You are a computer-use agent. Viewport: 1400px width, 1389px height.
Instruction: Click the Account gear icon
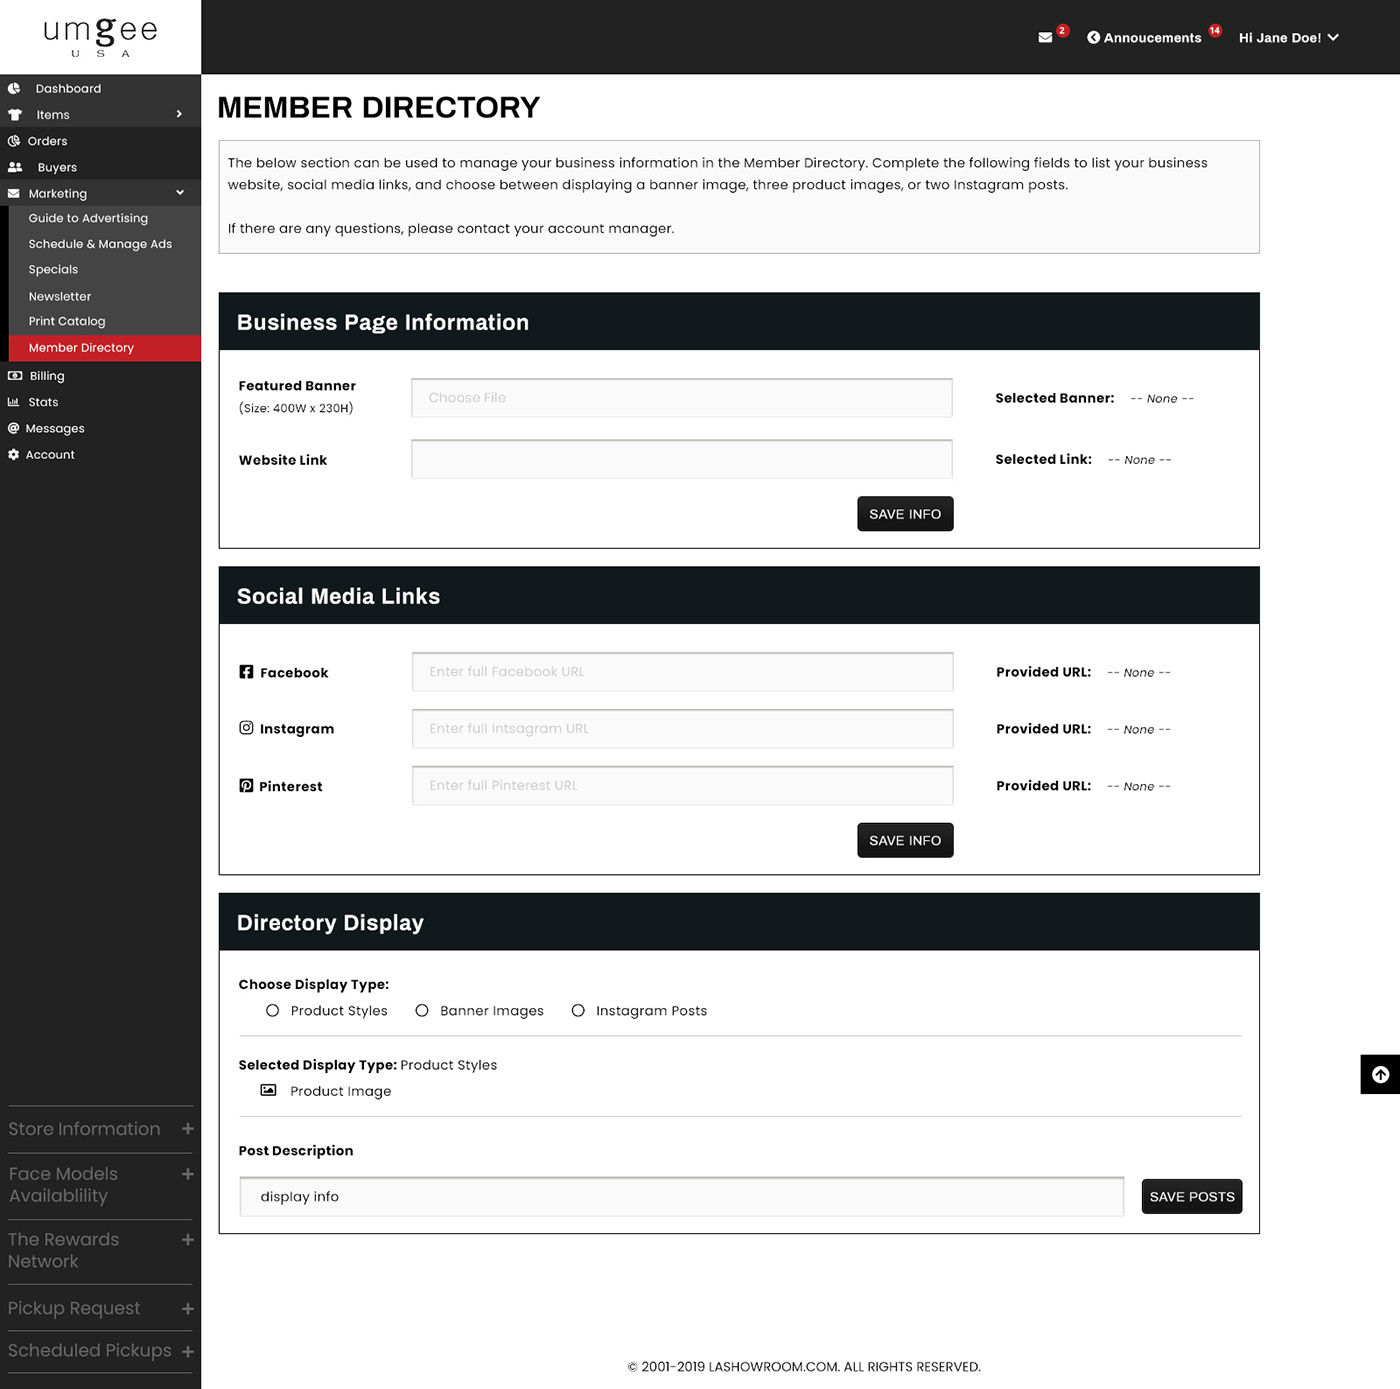click(14, 455)
